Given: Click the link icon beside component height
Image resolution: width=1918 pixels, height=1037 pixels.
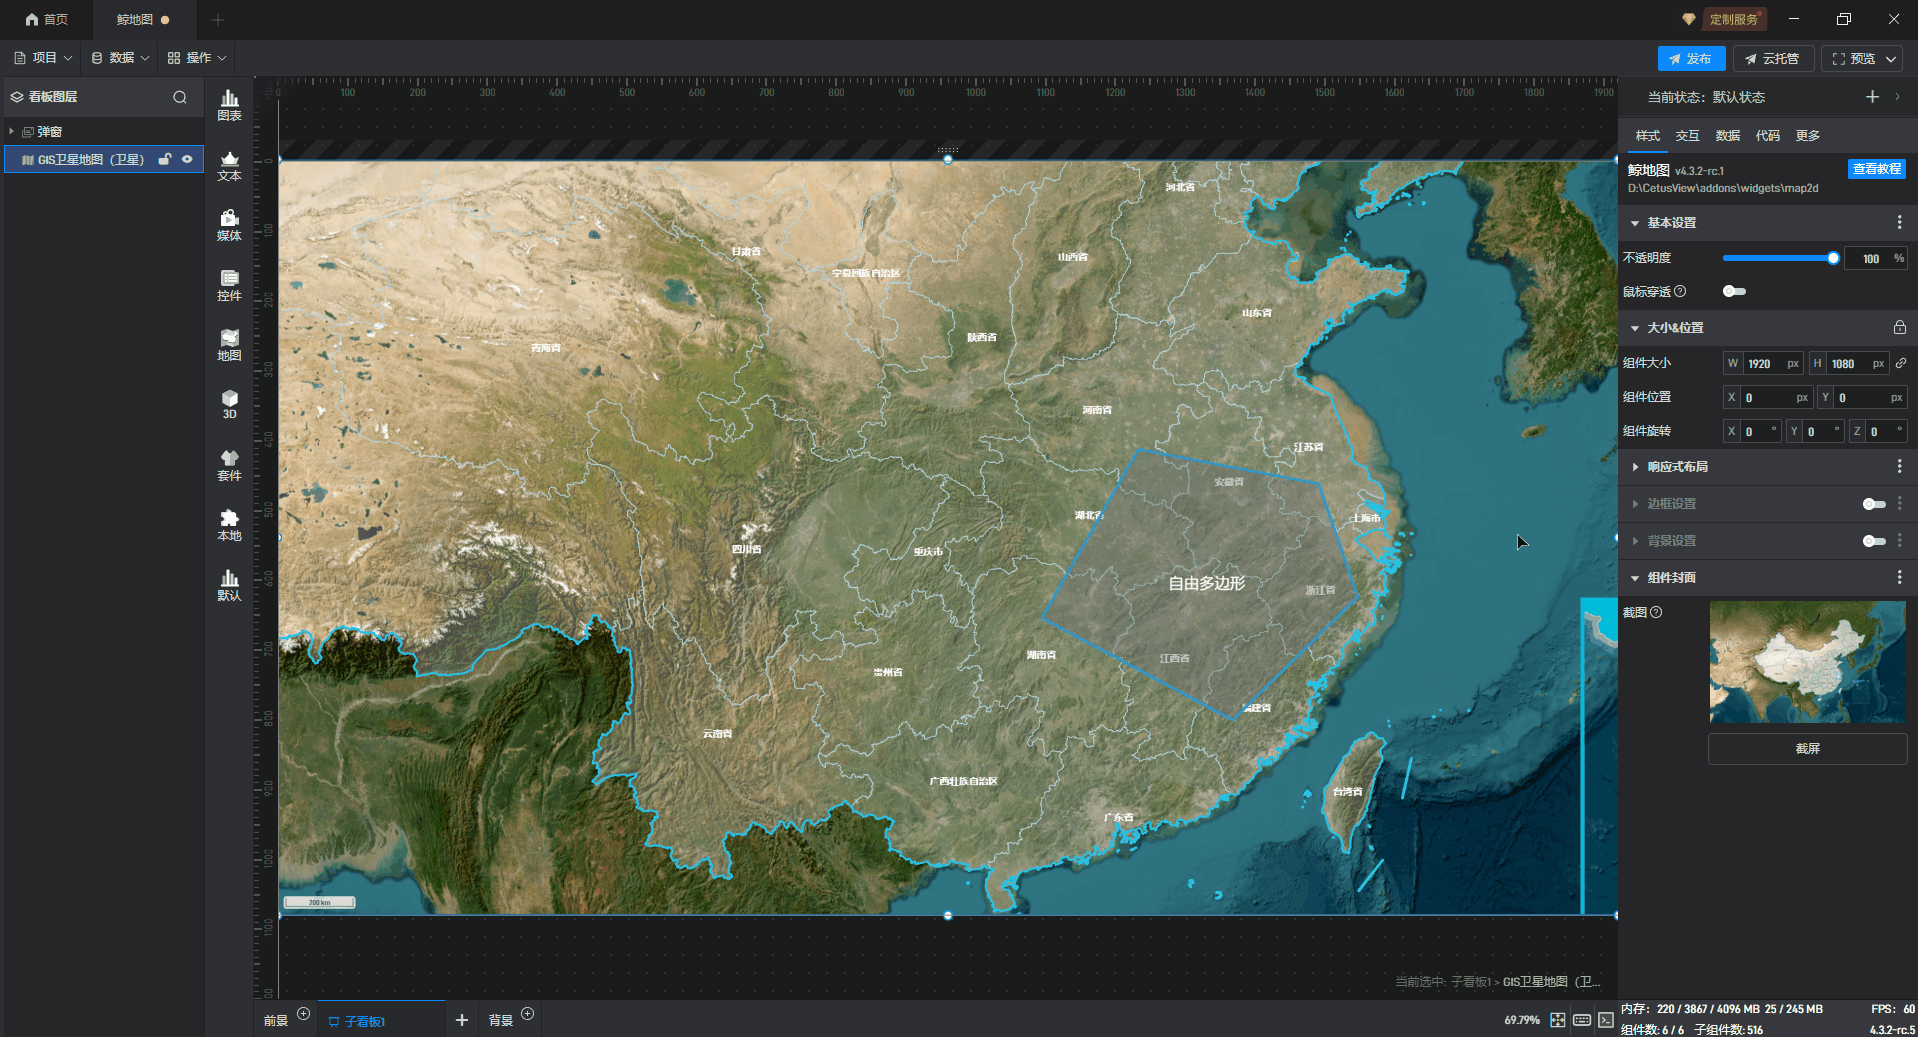Looking at the screenshot, I should 1901,364.
